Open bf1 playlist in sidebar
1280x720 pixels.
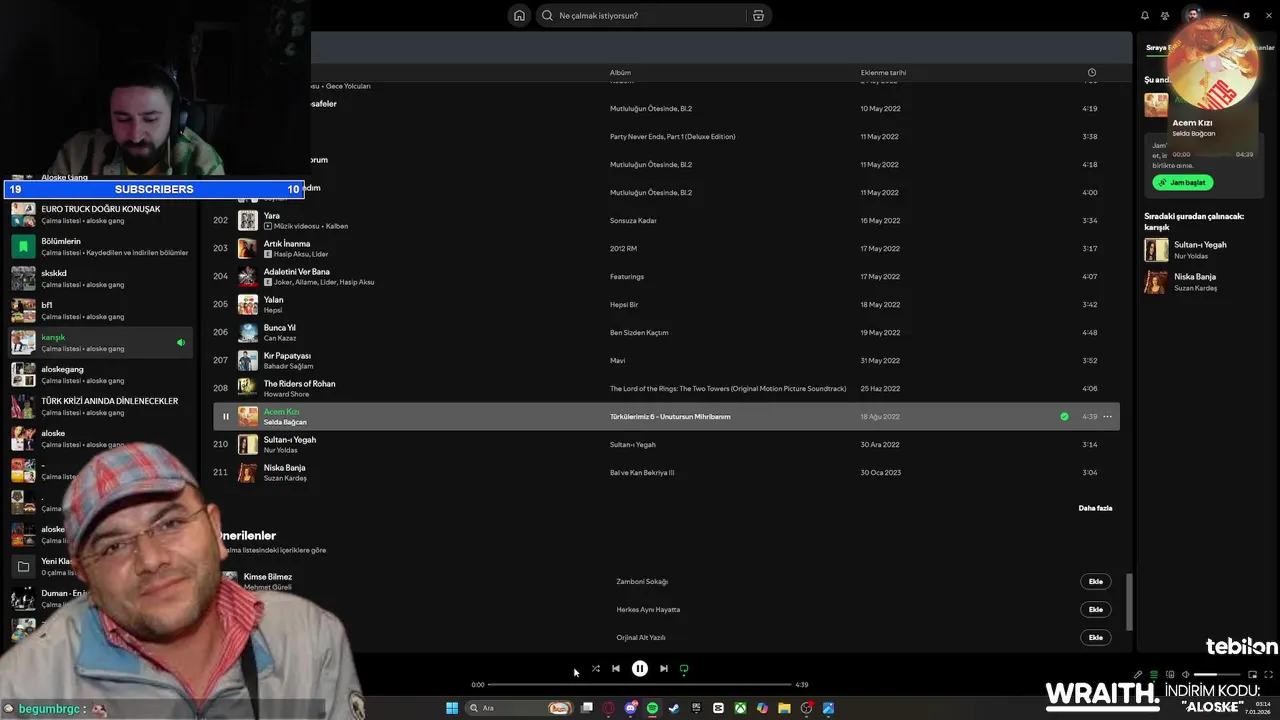101,310
